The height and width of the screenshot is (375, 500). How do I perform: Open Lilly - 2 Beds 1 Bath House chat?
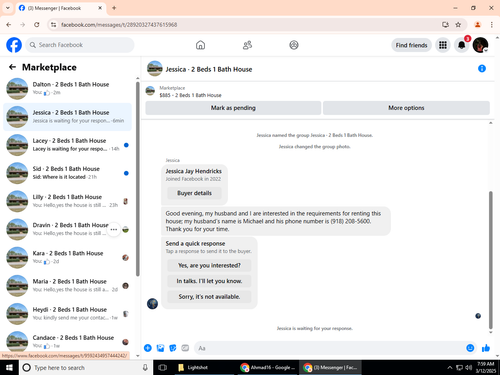(67, 201)
